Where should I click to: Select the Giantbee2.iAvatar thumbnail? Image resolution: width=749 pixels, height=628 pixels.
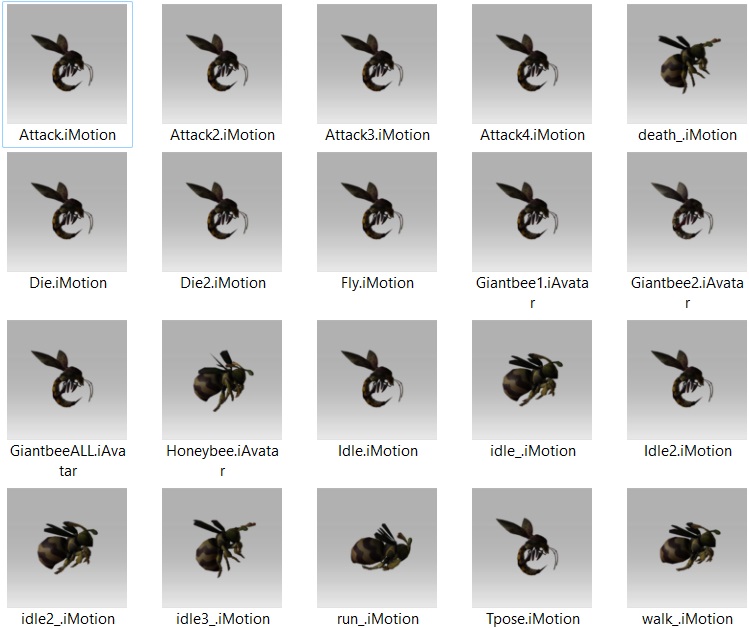coord(687,212)
